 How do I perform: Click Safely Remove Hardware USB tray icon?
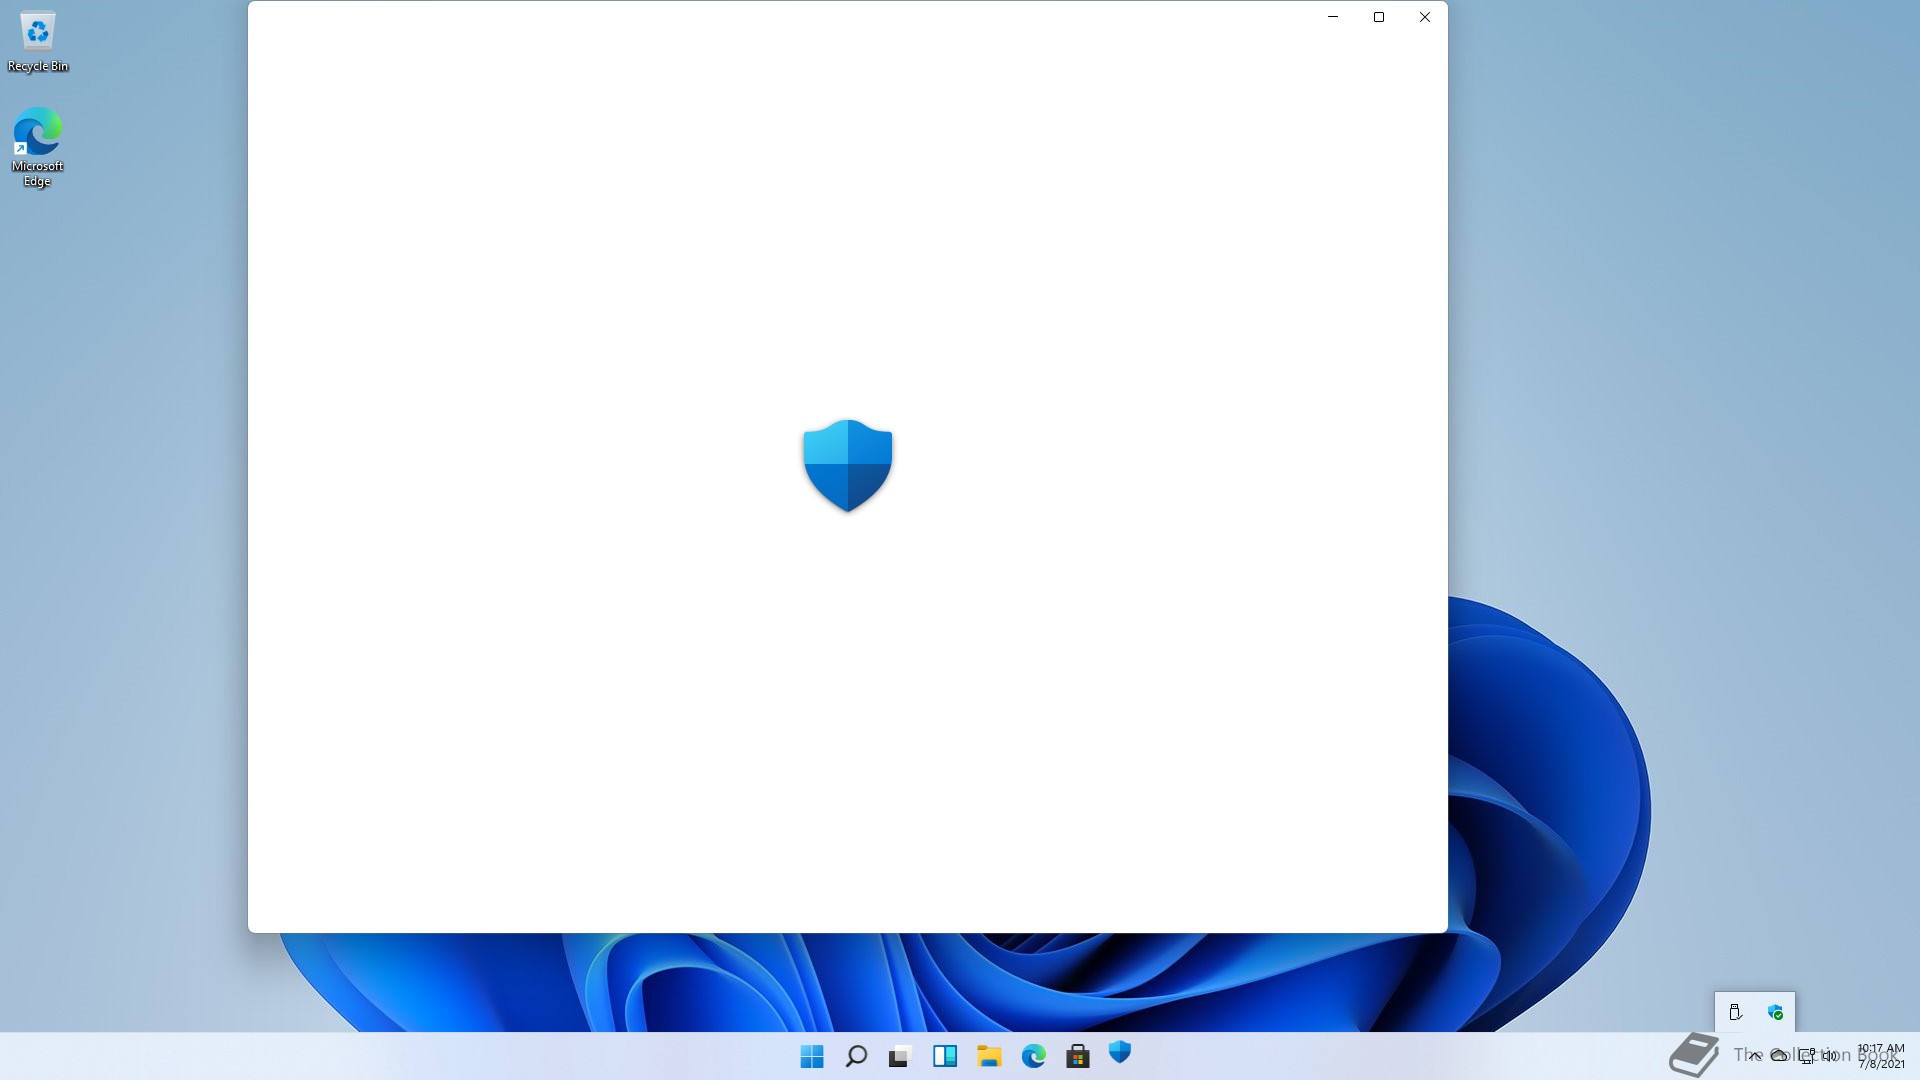(1735, 1013)
